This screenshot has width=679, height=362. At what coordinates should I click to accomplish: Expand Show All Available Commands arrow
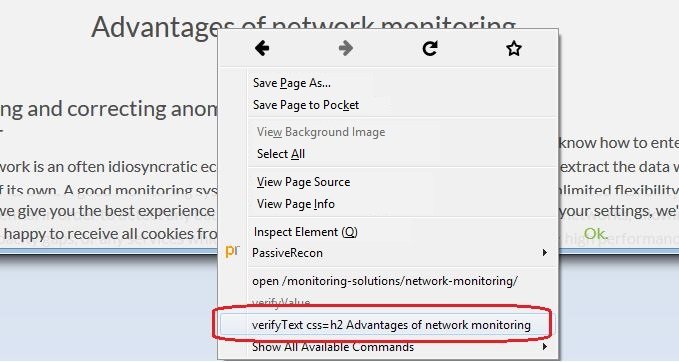click(544, 346)
